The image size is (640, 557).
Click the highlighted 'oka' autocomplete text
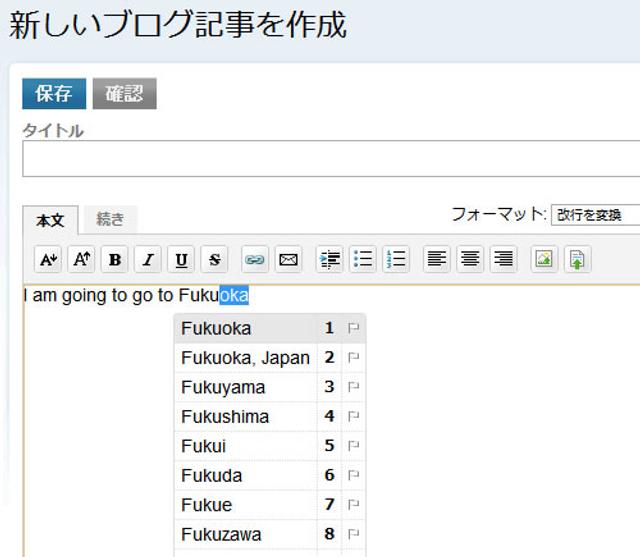coord(234,295)
